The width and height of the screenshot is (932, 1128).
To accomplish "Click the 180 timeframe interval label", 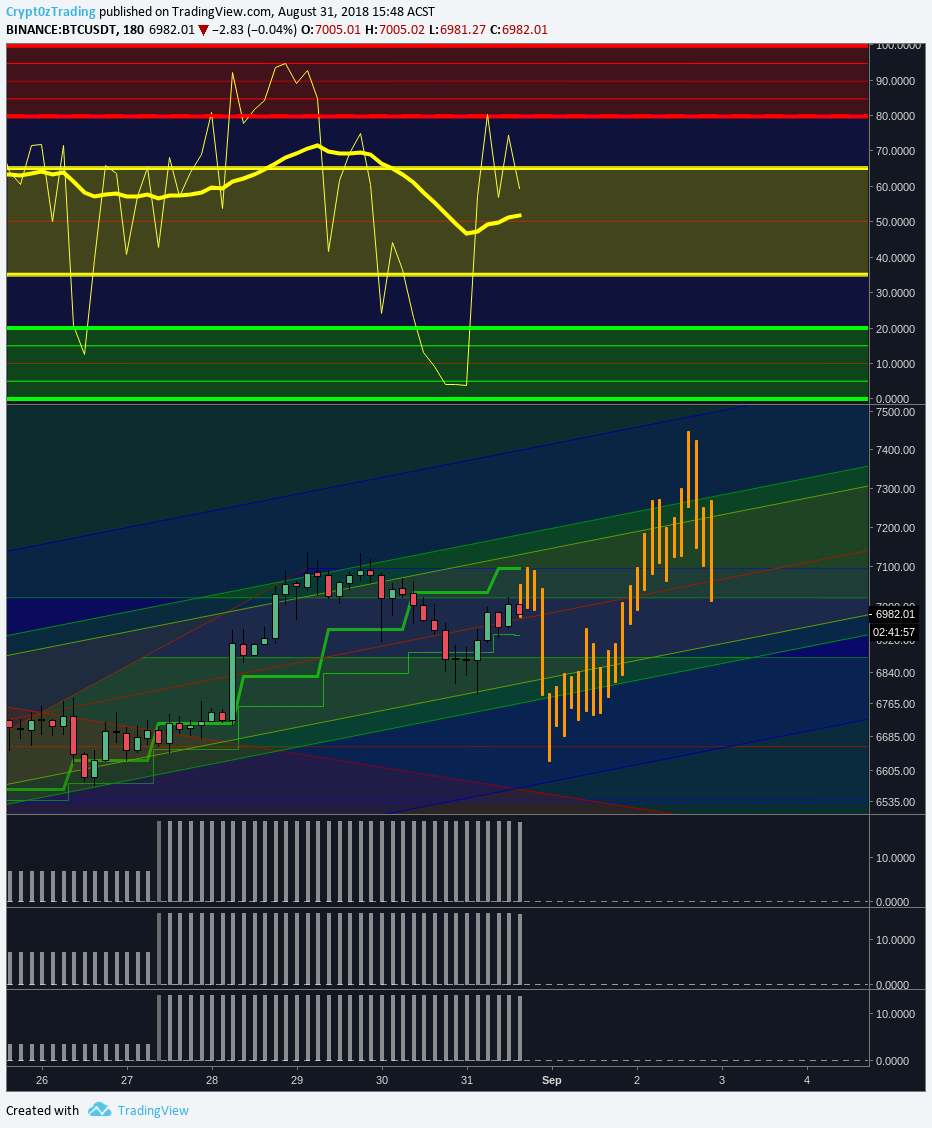I will 134,29.
